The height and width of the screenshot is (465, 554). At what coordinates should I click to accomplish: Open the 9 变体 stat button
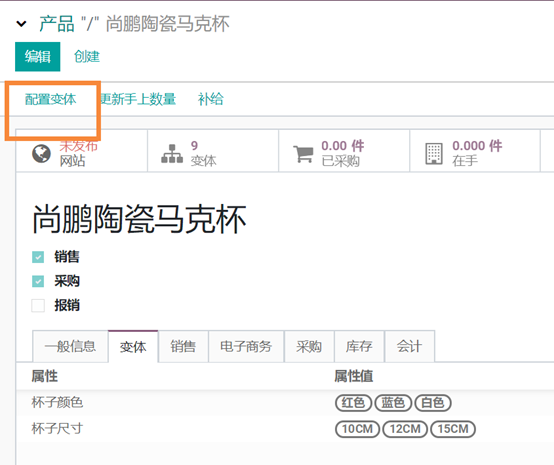click(213, 151)
